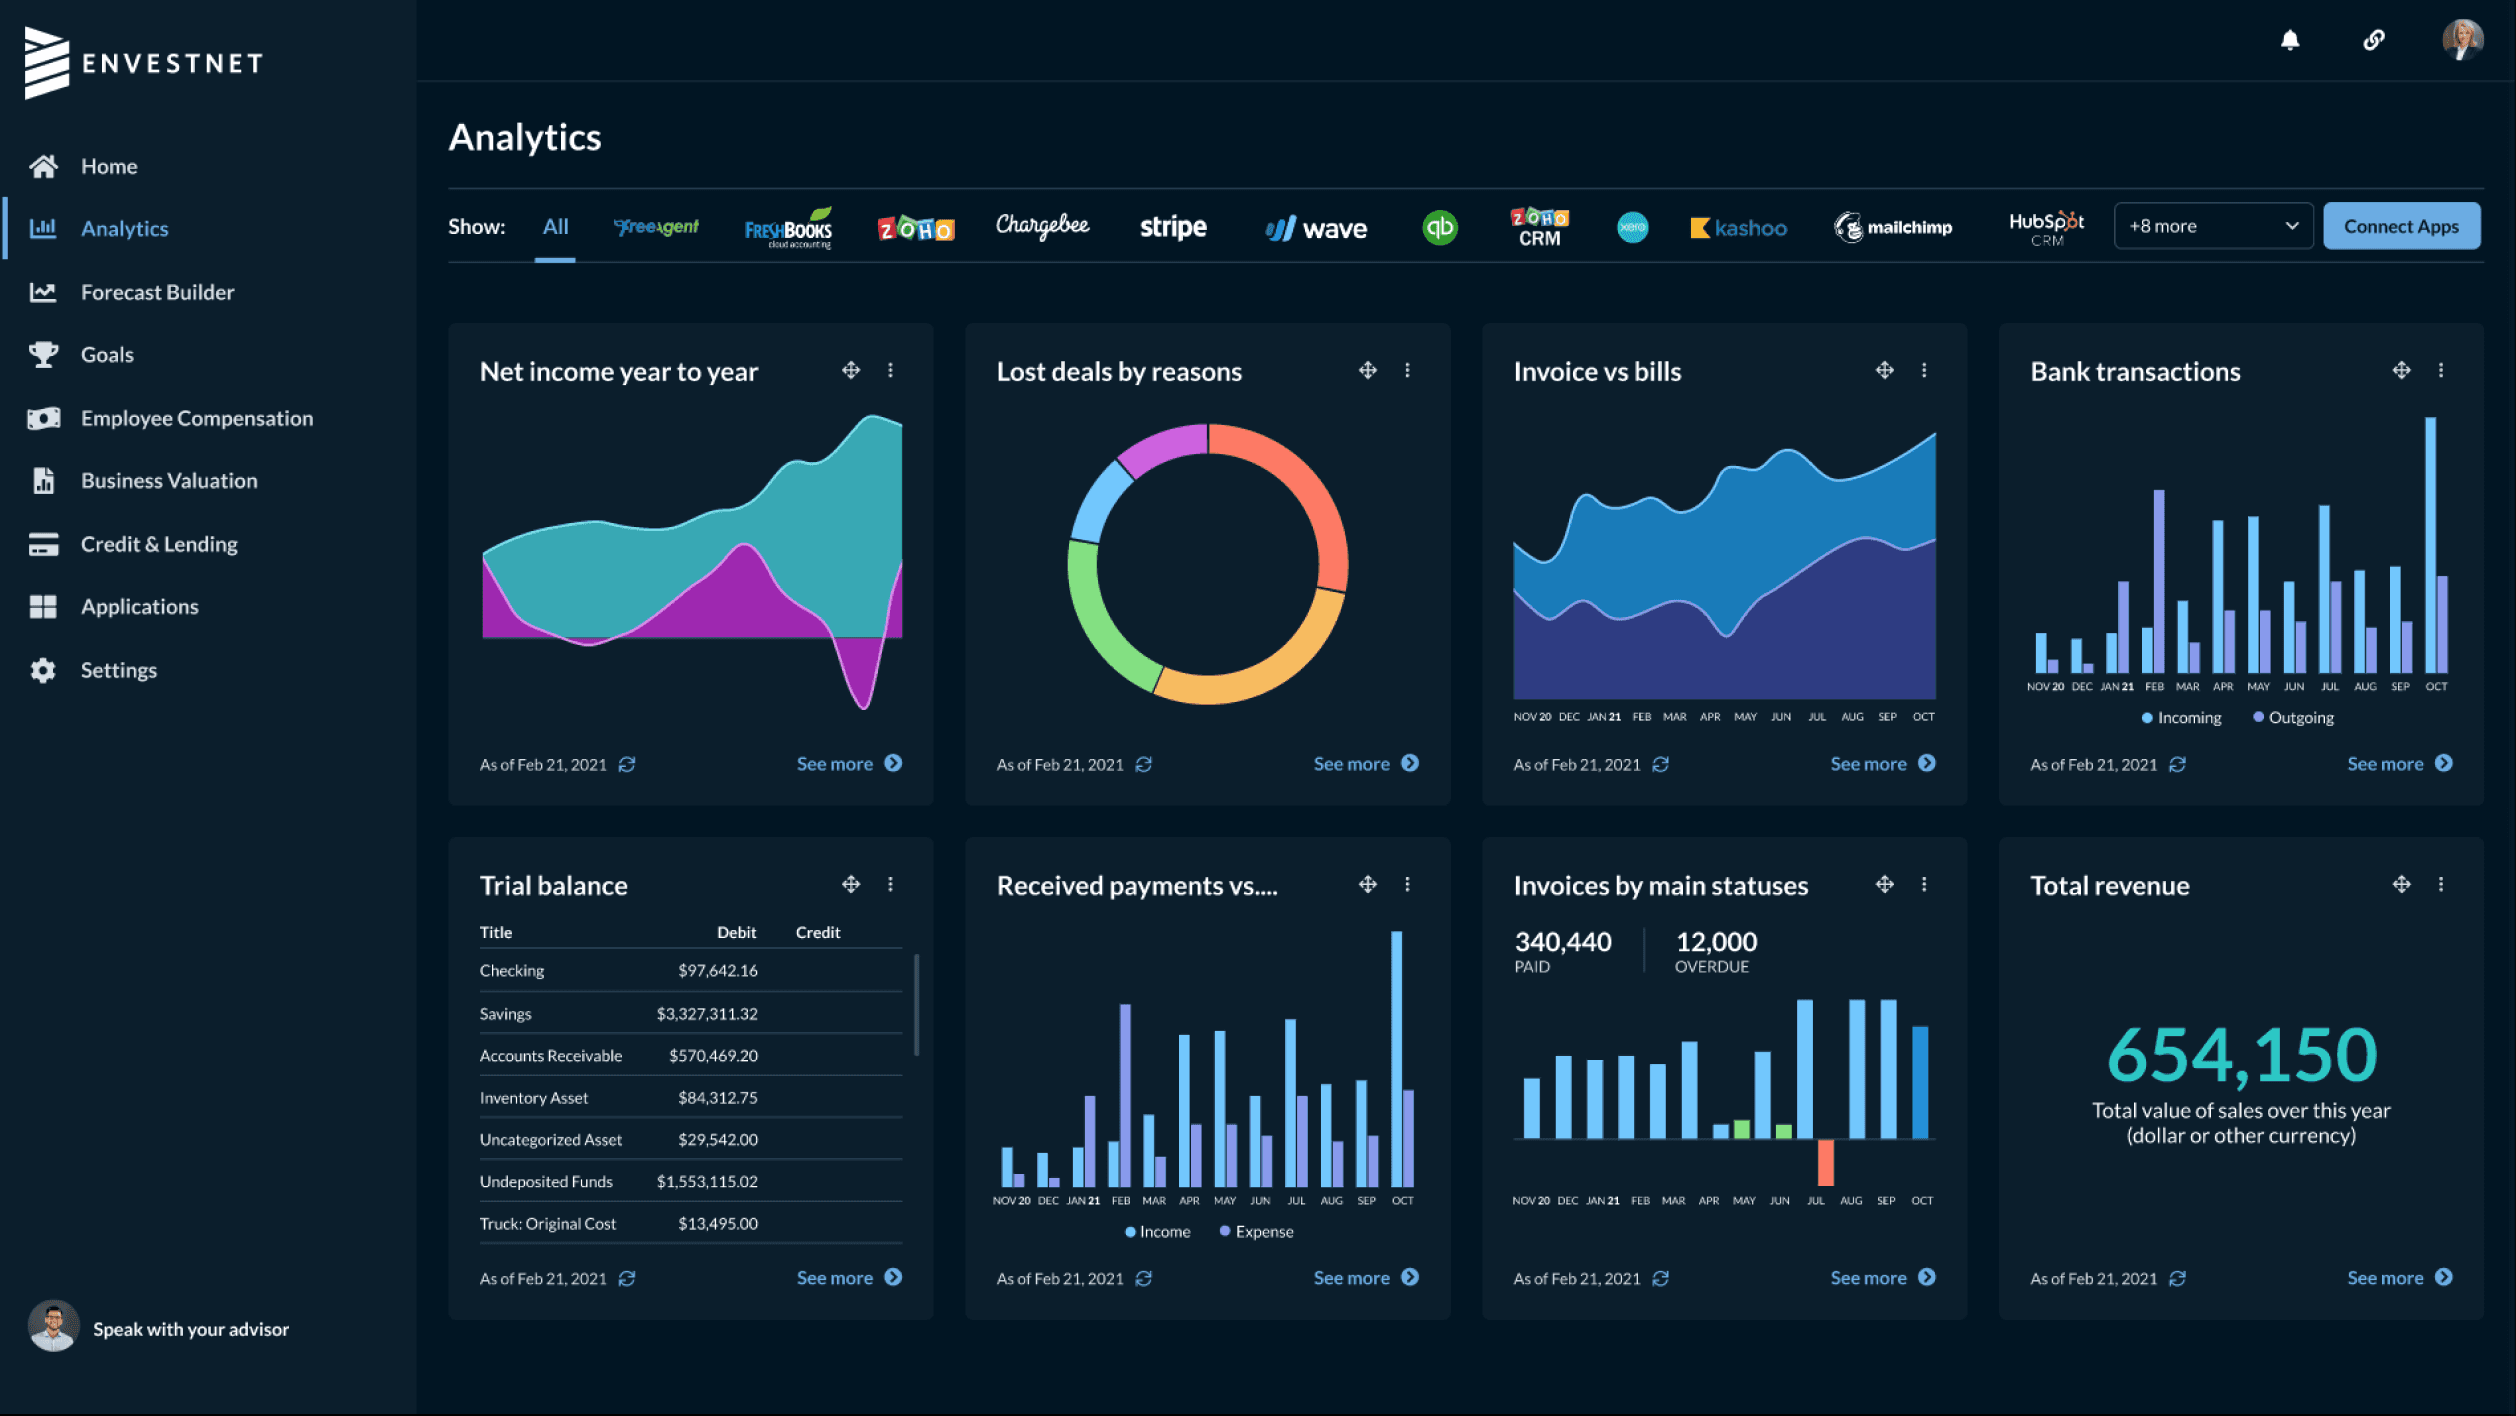Screen dimensions: 2516x1416
Task: Move handle on Trial balance card
Action: (x=851, y=884)
